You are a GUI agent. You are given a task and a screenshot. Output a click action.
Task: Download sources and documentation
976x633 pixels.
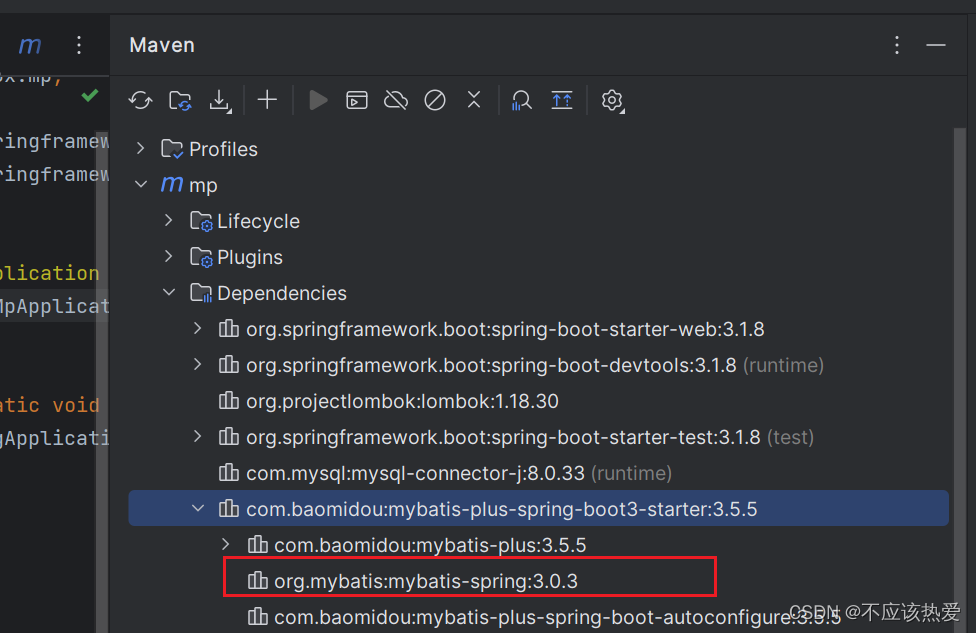[x=219, y=100]
